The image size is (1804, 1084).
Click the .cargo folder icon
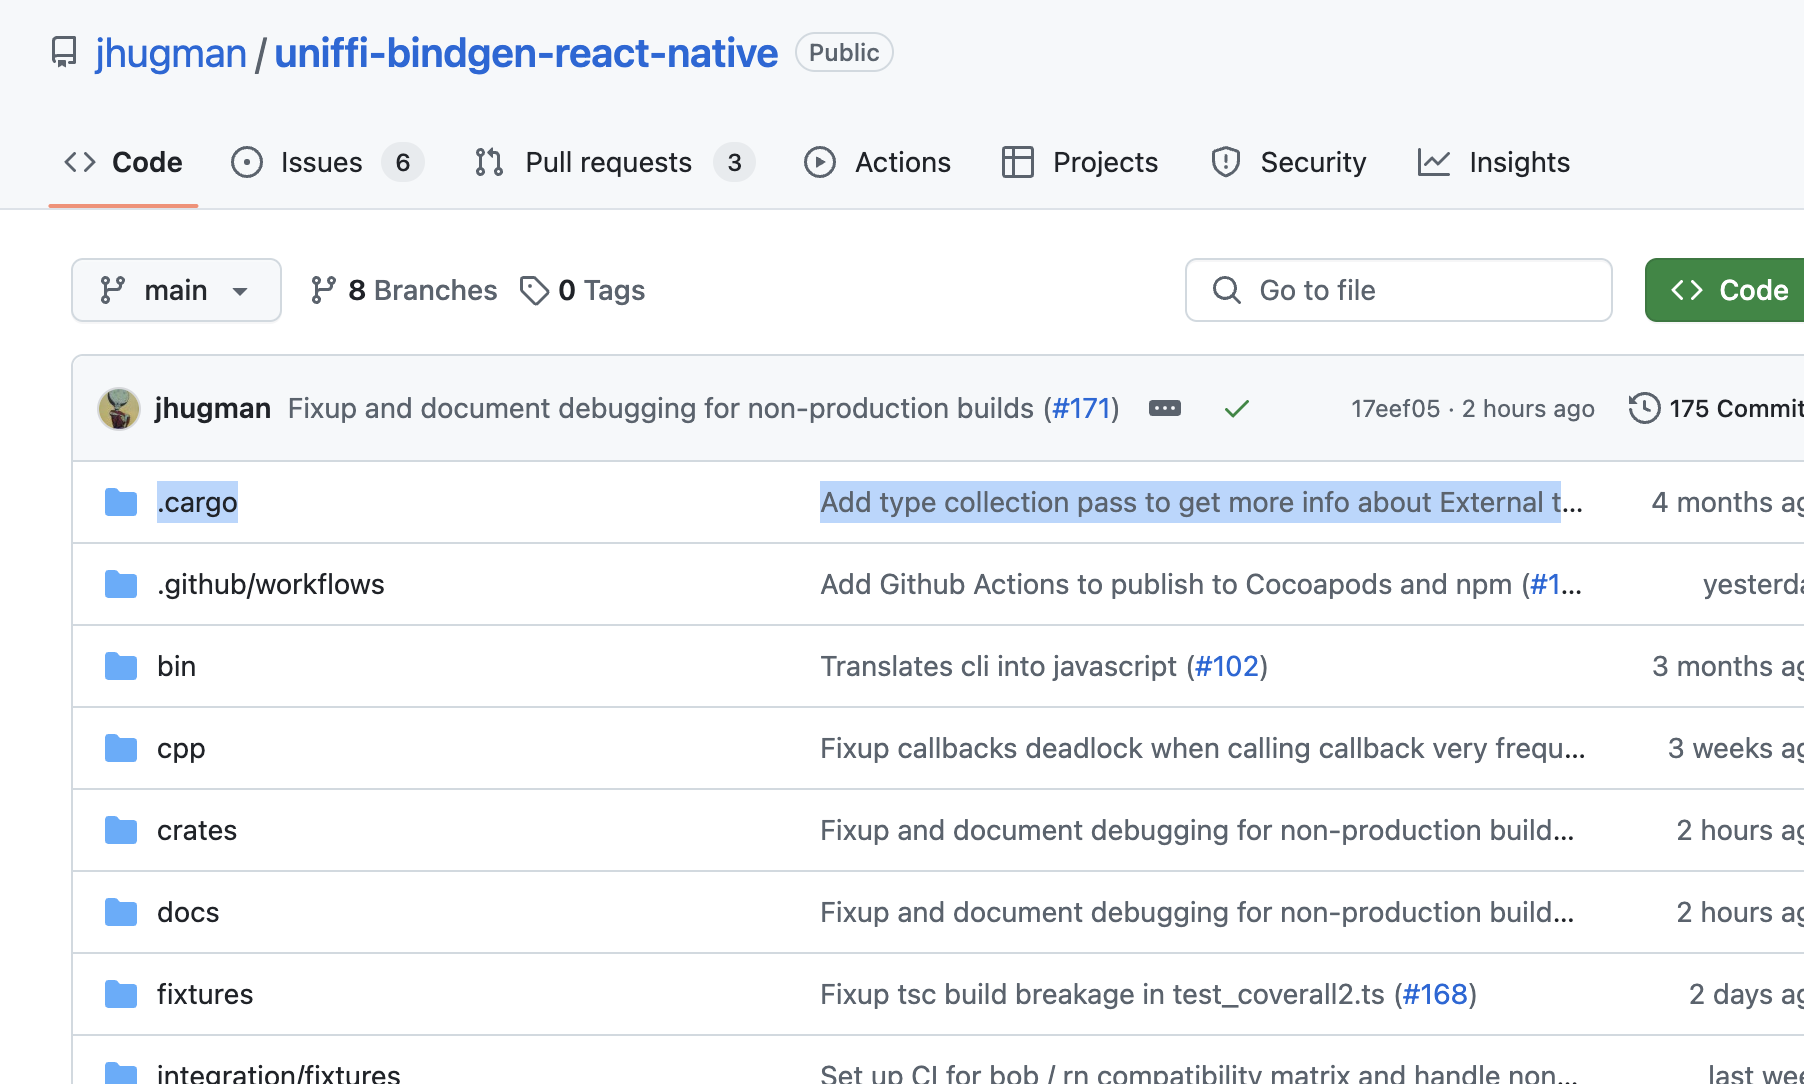point(120,502)
